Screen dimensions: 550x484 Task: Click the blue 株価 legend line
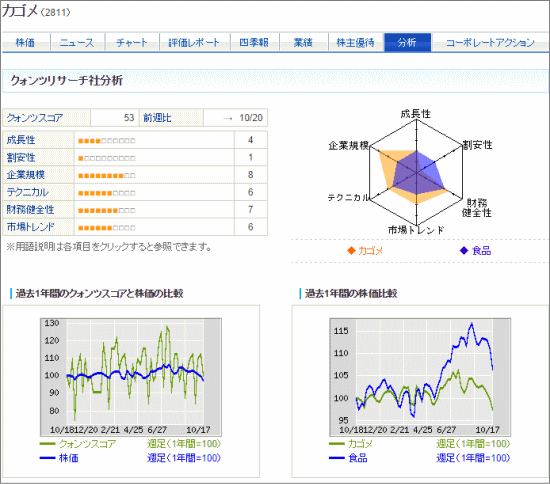48,458
